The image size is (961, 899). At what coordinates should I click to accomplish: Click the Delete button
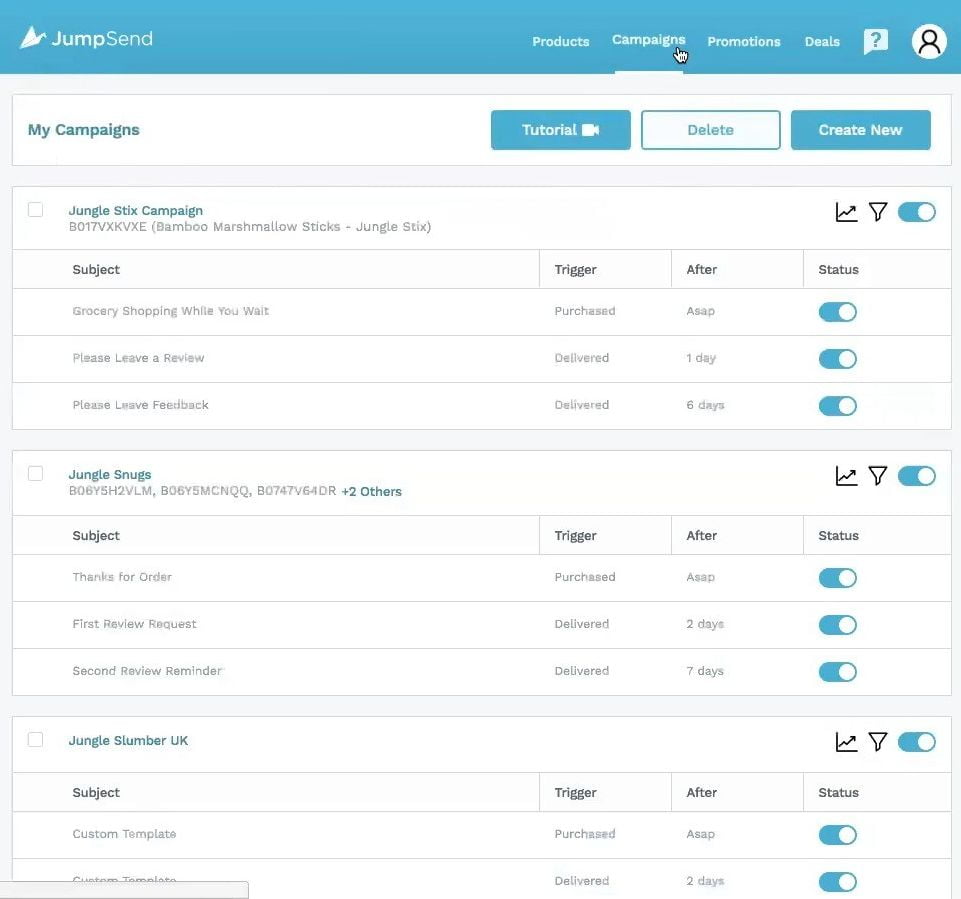pyautogui.click(x=710, y=130)
